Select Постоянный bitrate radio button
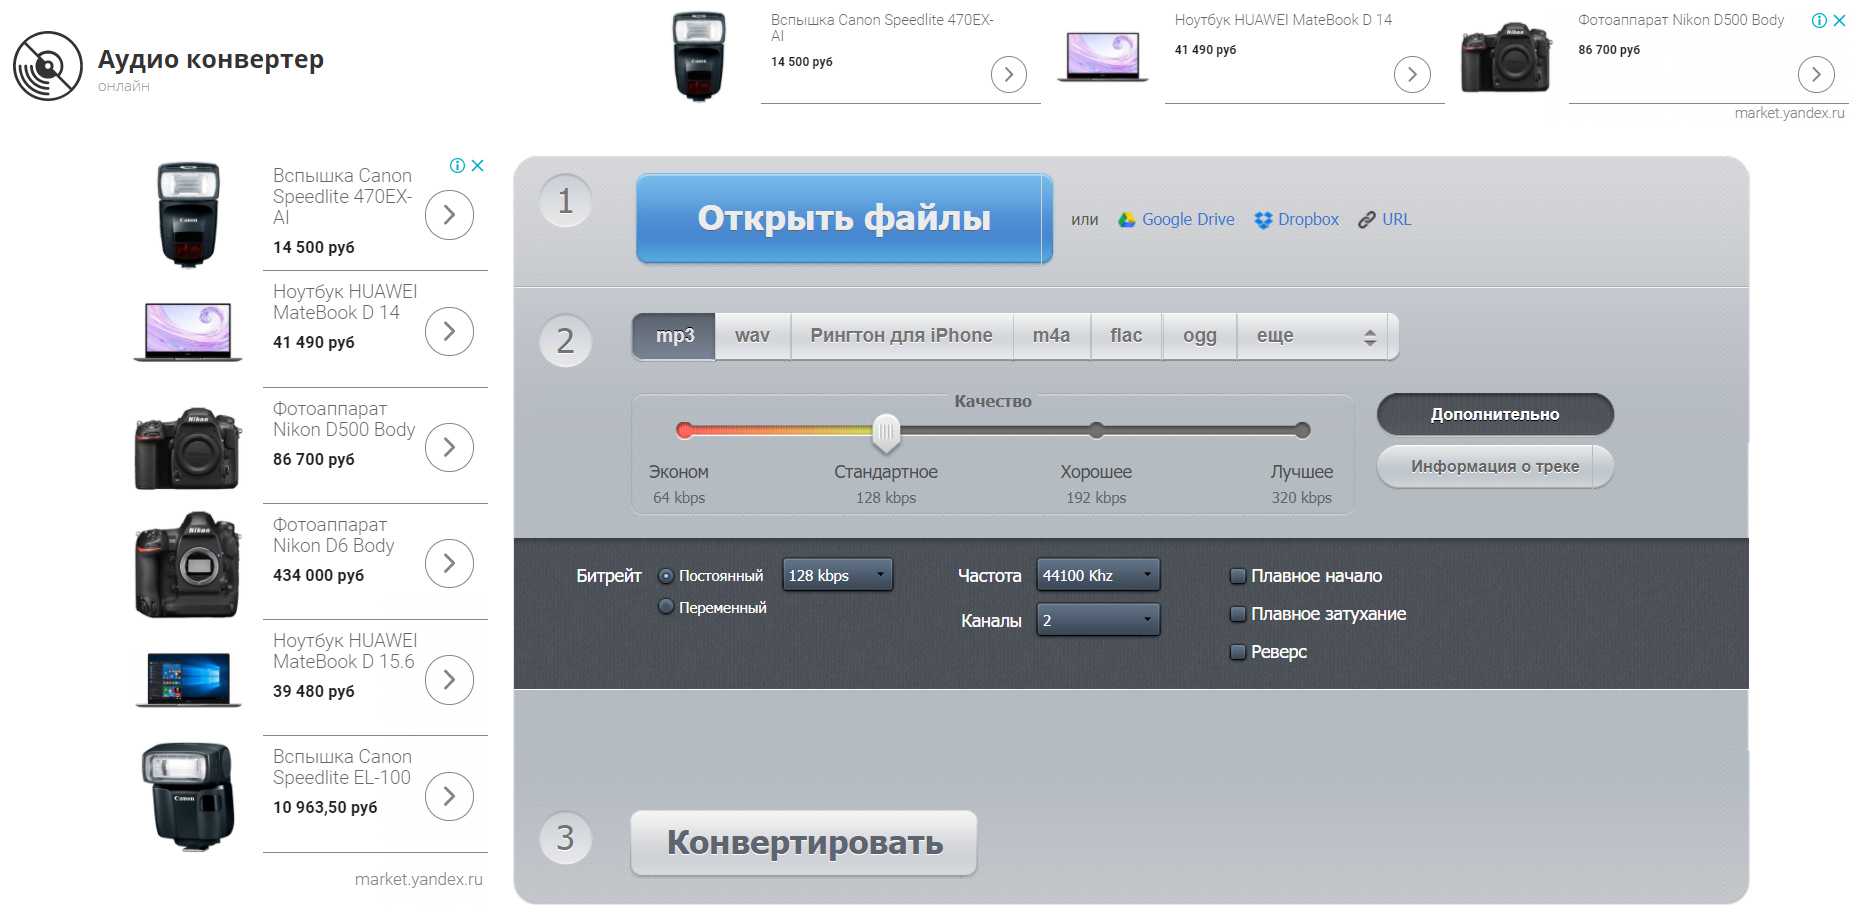This screenshot has width=1863, height=924. 666,576
